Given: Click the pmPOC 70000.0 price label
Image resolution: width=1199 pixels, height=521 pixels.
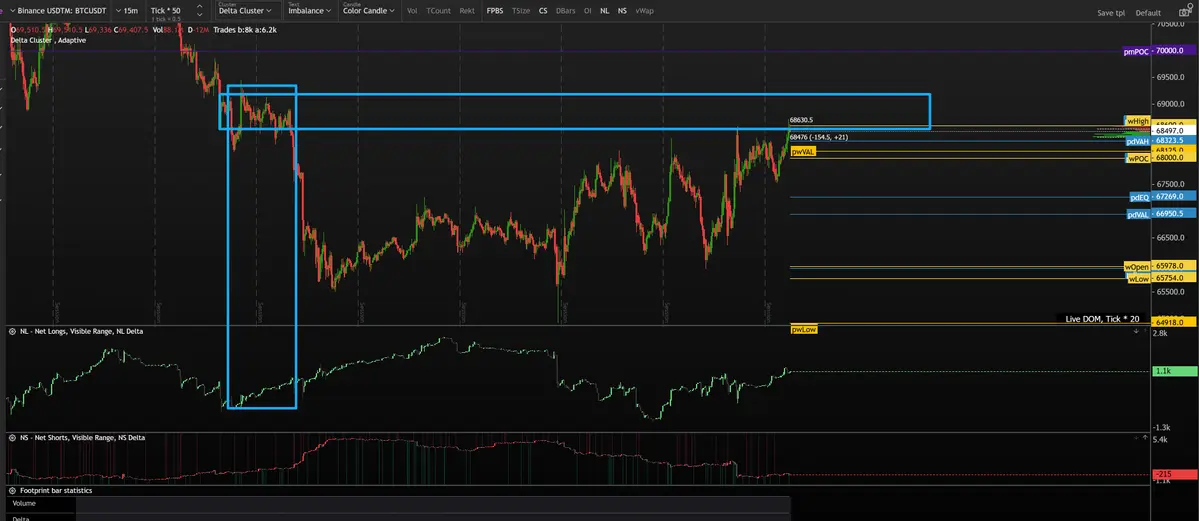Looking at the screenshot, I should coord(1153,51).
